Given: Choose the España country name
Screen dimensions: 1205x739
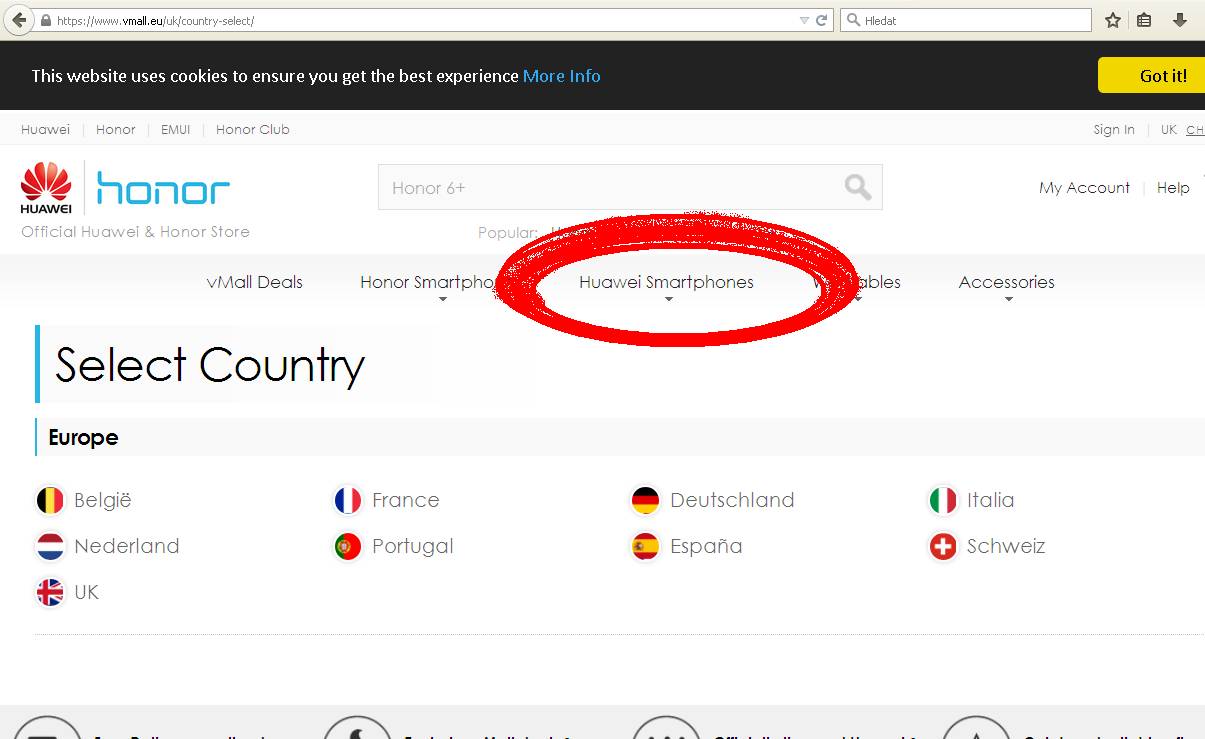Looking at the screenshot, I should (x=706, y=547).
